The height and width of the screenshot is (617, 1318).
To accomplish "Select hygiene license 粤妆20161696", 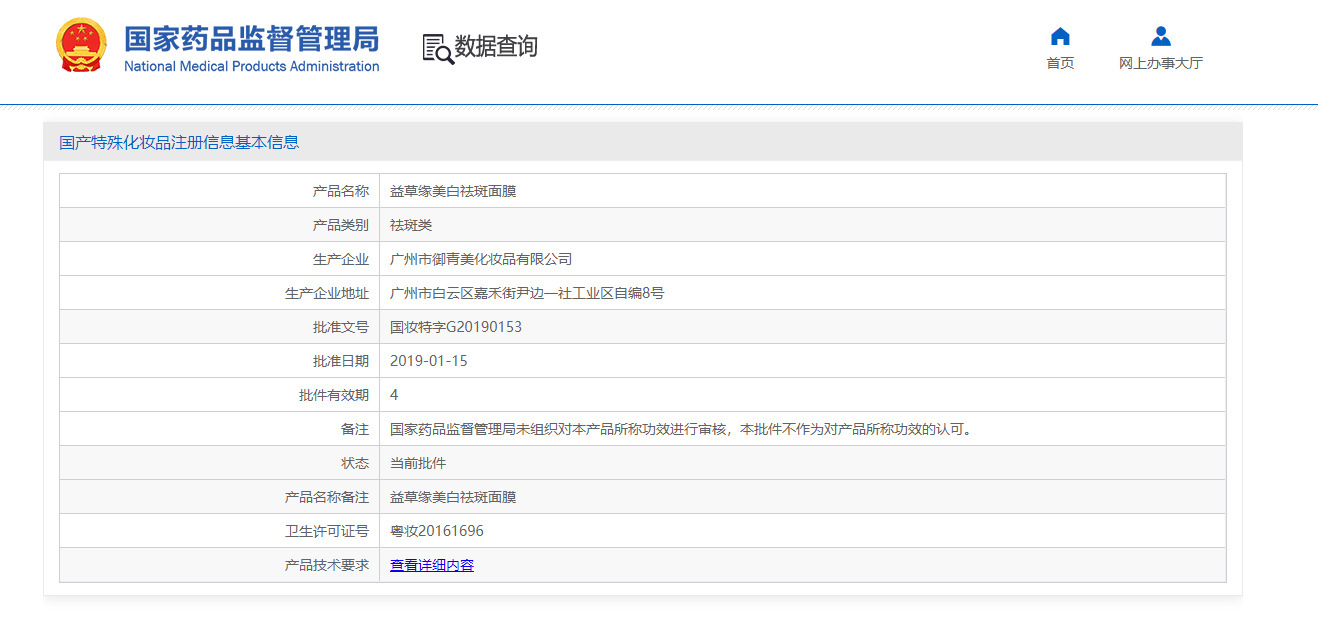I will pyautogui.click(x=437, y=531).
